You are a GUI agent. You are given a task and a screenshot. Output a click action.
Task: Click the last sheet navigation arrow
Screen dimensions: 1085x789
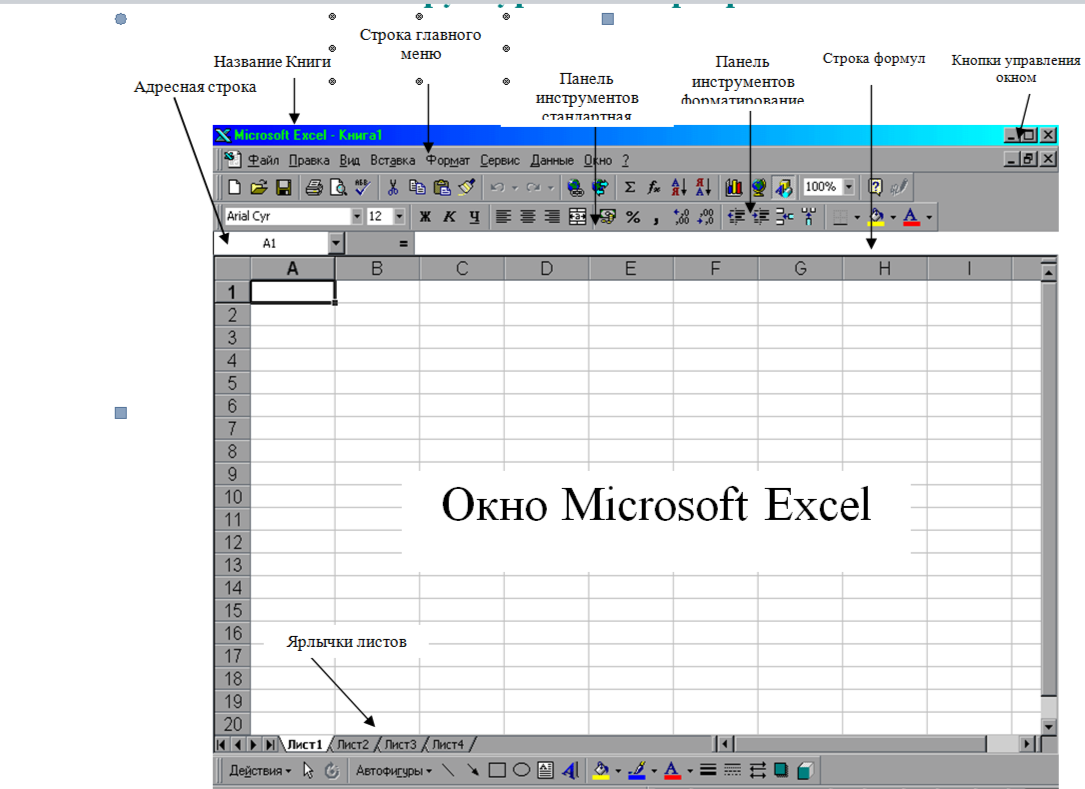click(x=270, y=745)
